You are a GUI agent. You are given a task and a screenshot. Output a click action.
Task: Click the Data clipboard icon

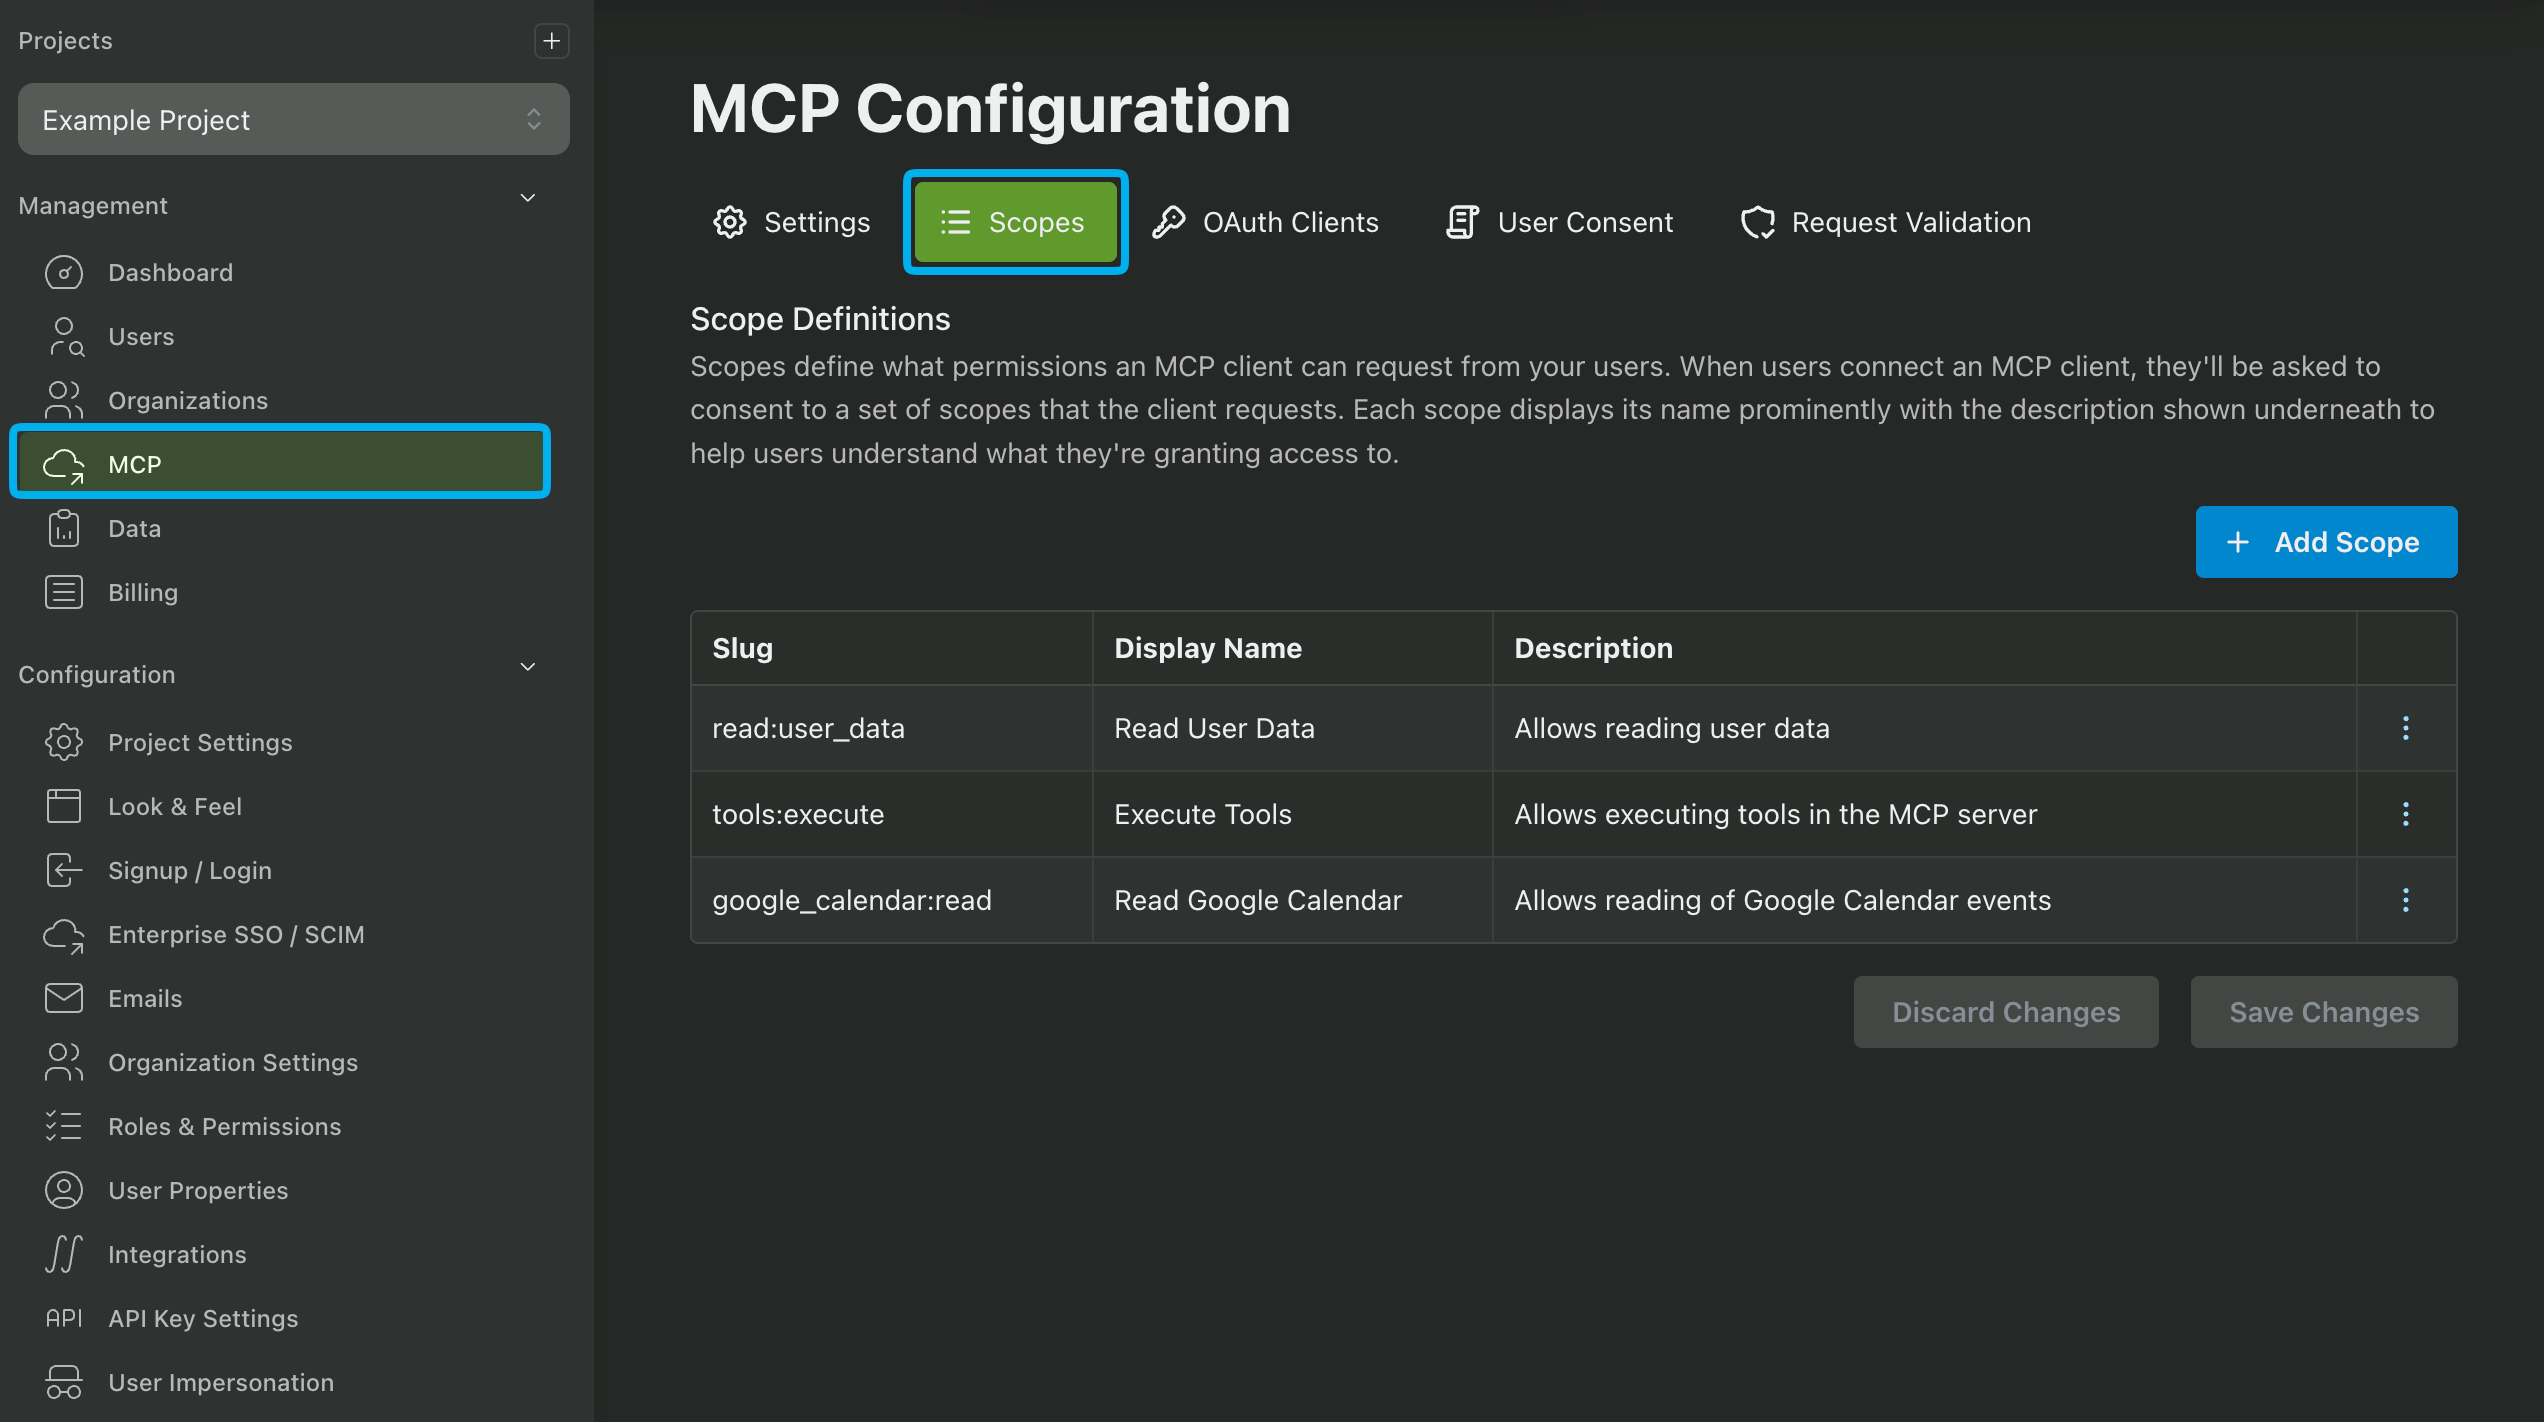click(x=64, y=528)
